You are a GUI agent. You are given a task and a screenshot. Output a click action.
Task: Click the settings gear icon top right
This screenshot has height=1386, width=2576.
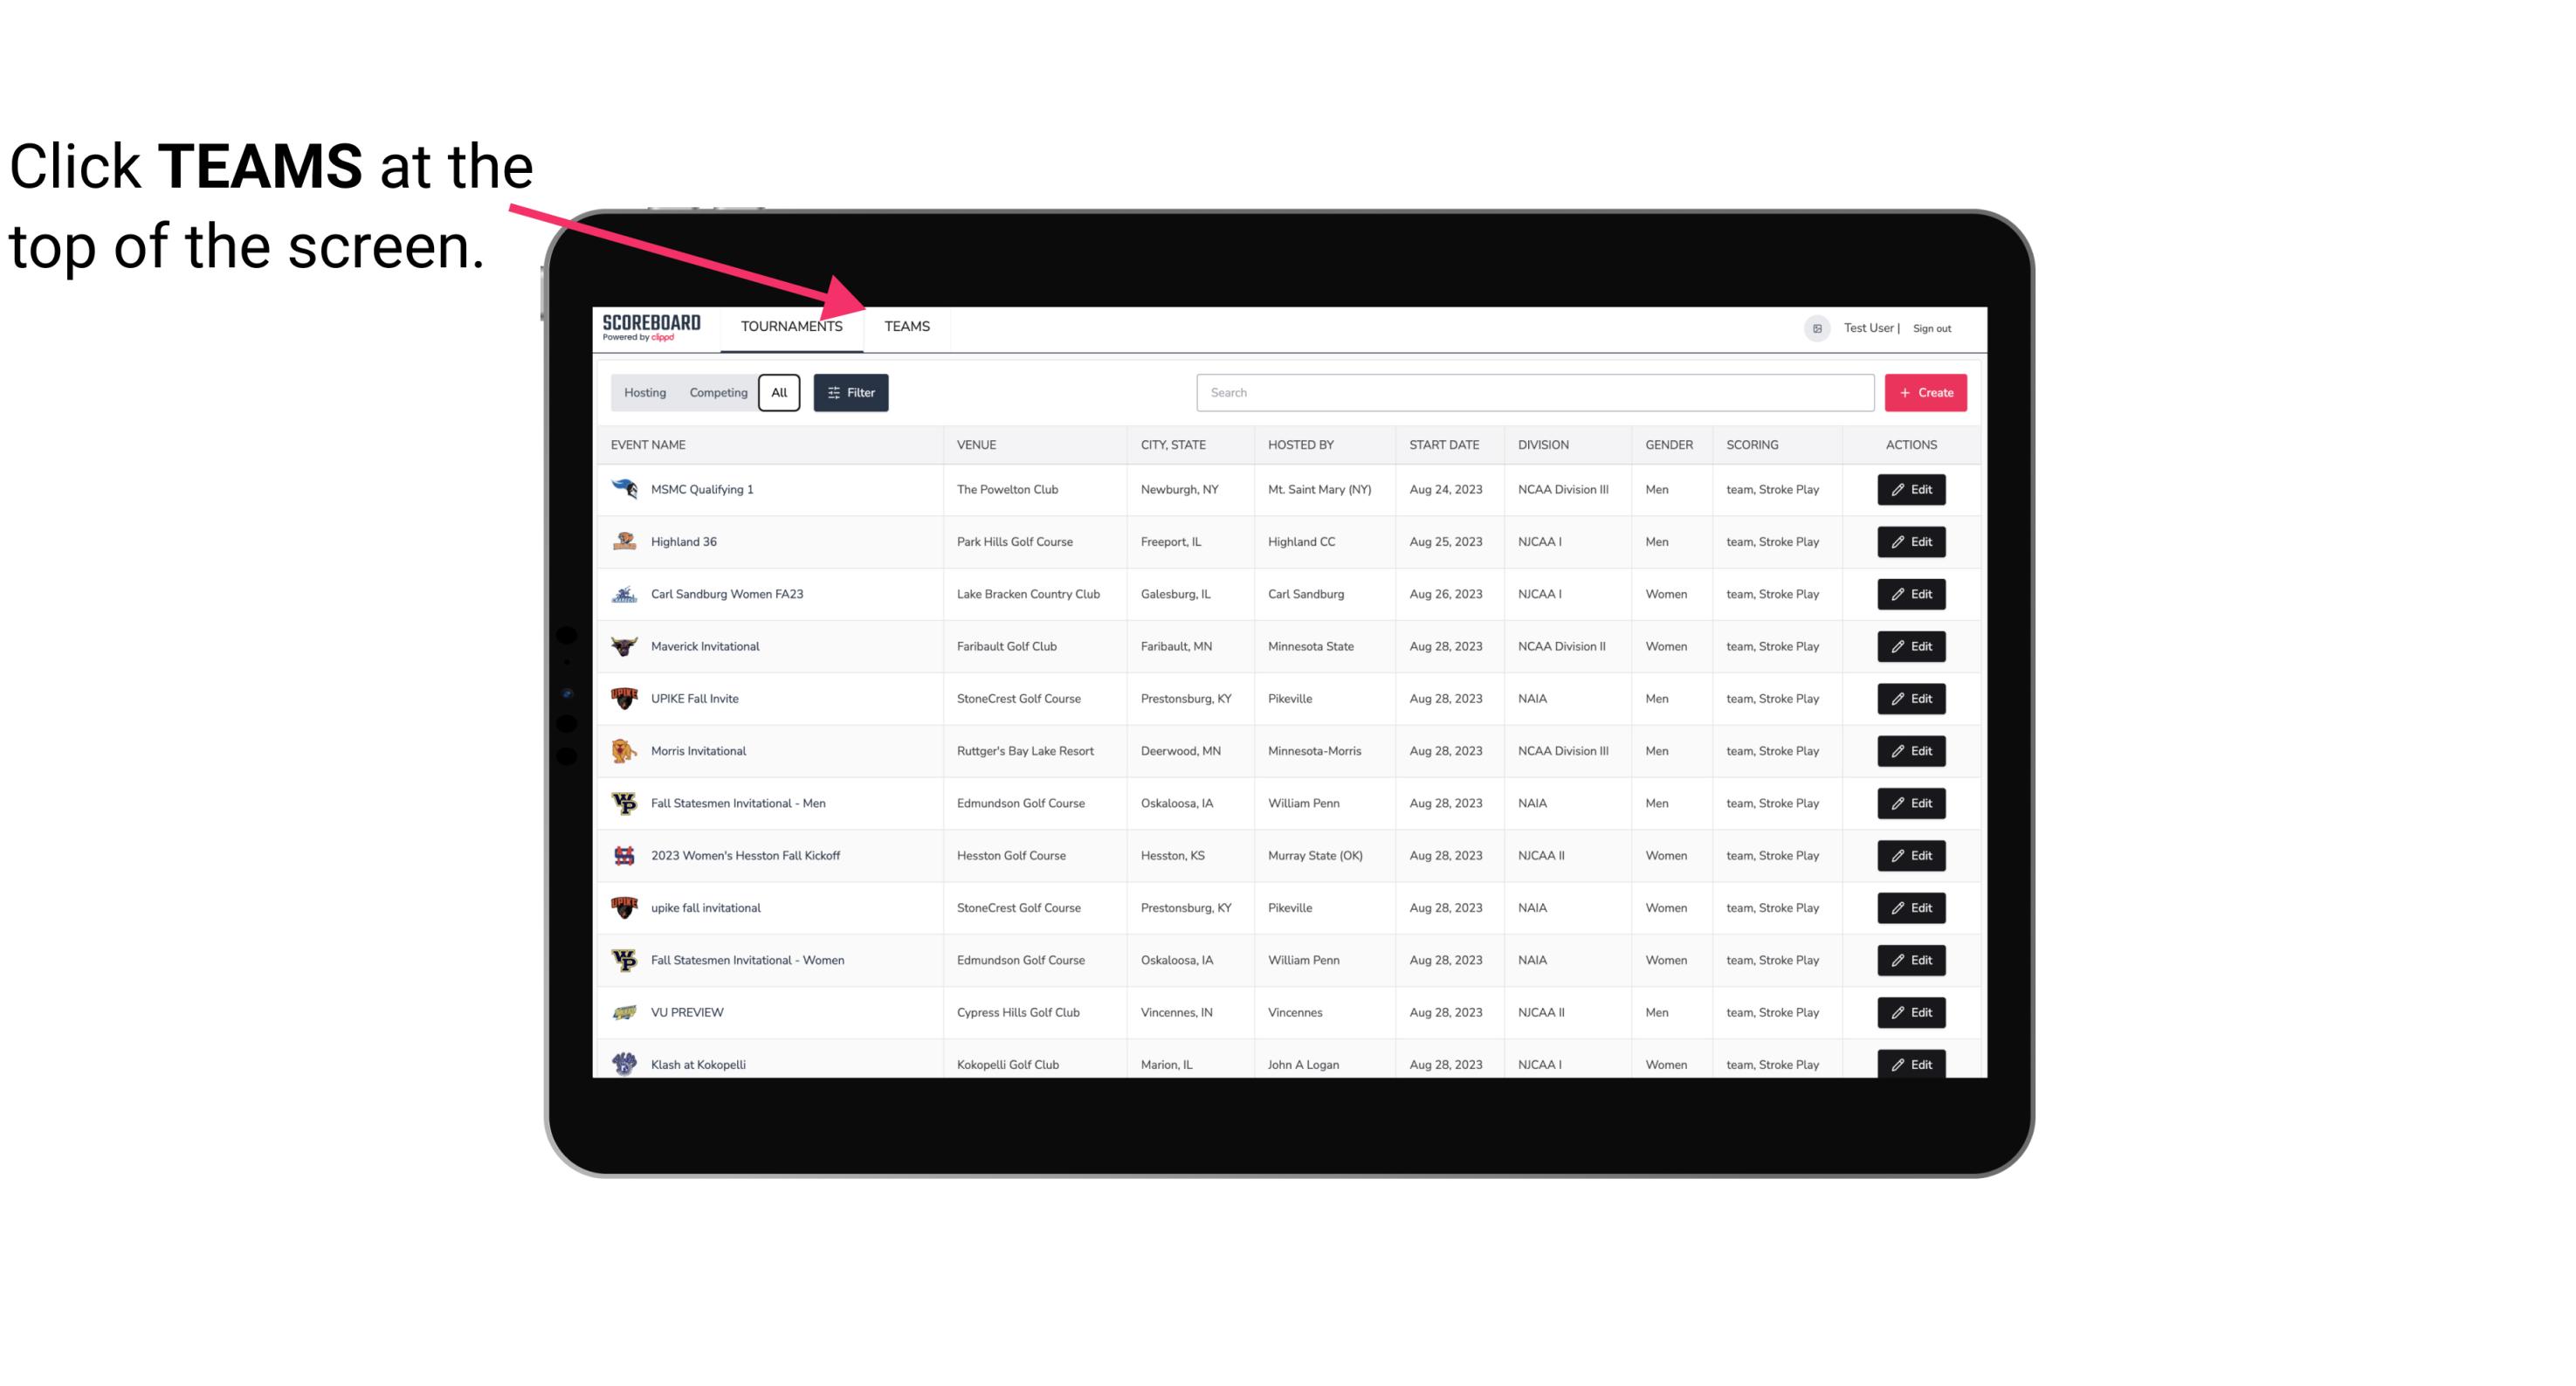click(x=1814, y=328)
